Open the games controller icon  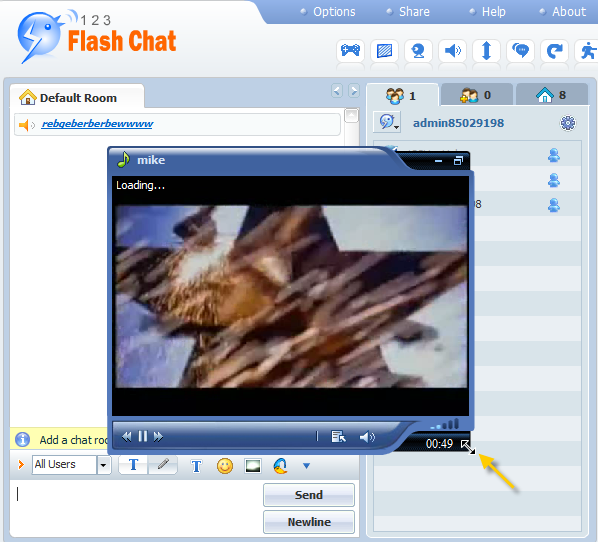click(350, 50)
